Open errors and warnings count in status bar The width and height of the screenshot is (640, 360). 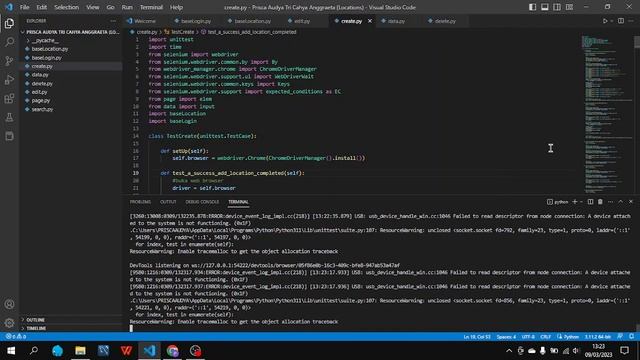click(16, 337)
